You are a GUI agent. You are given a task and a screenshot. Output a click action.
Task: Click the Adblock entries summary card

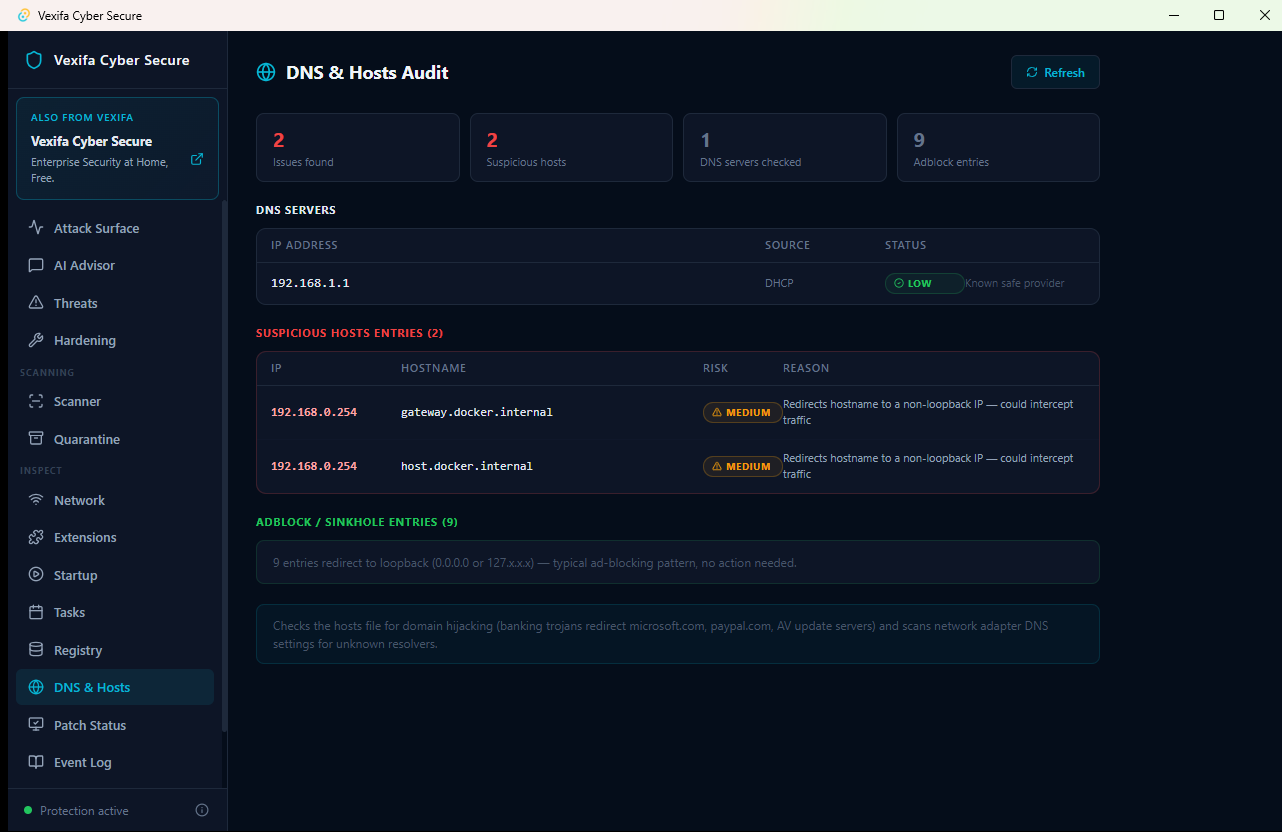click(x=998, y=147)
